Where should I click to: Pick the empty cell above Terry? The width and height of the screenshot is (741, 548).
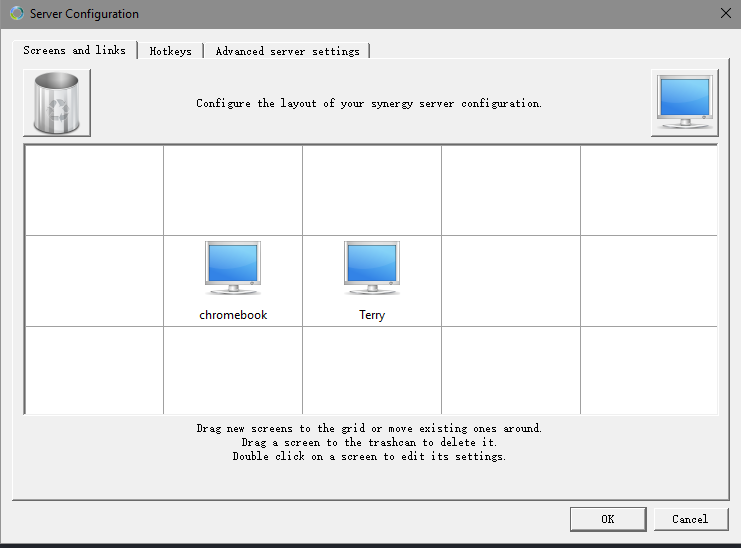click(x=372, y=190)
